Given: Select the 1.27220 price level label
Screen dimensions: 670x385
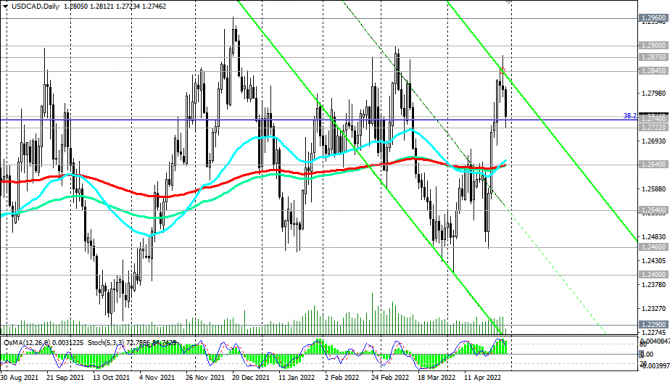Looking at the screenshot, I should (x=653, y=127).
